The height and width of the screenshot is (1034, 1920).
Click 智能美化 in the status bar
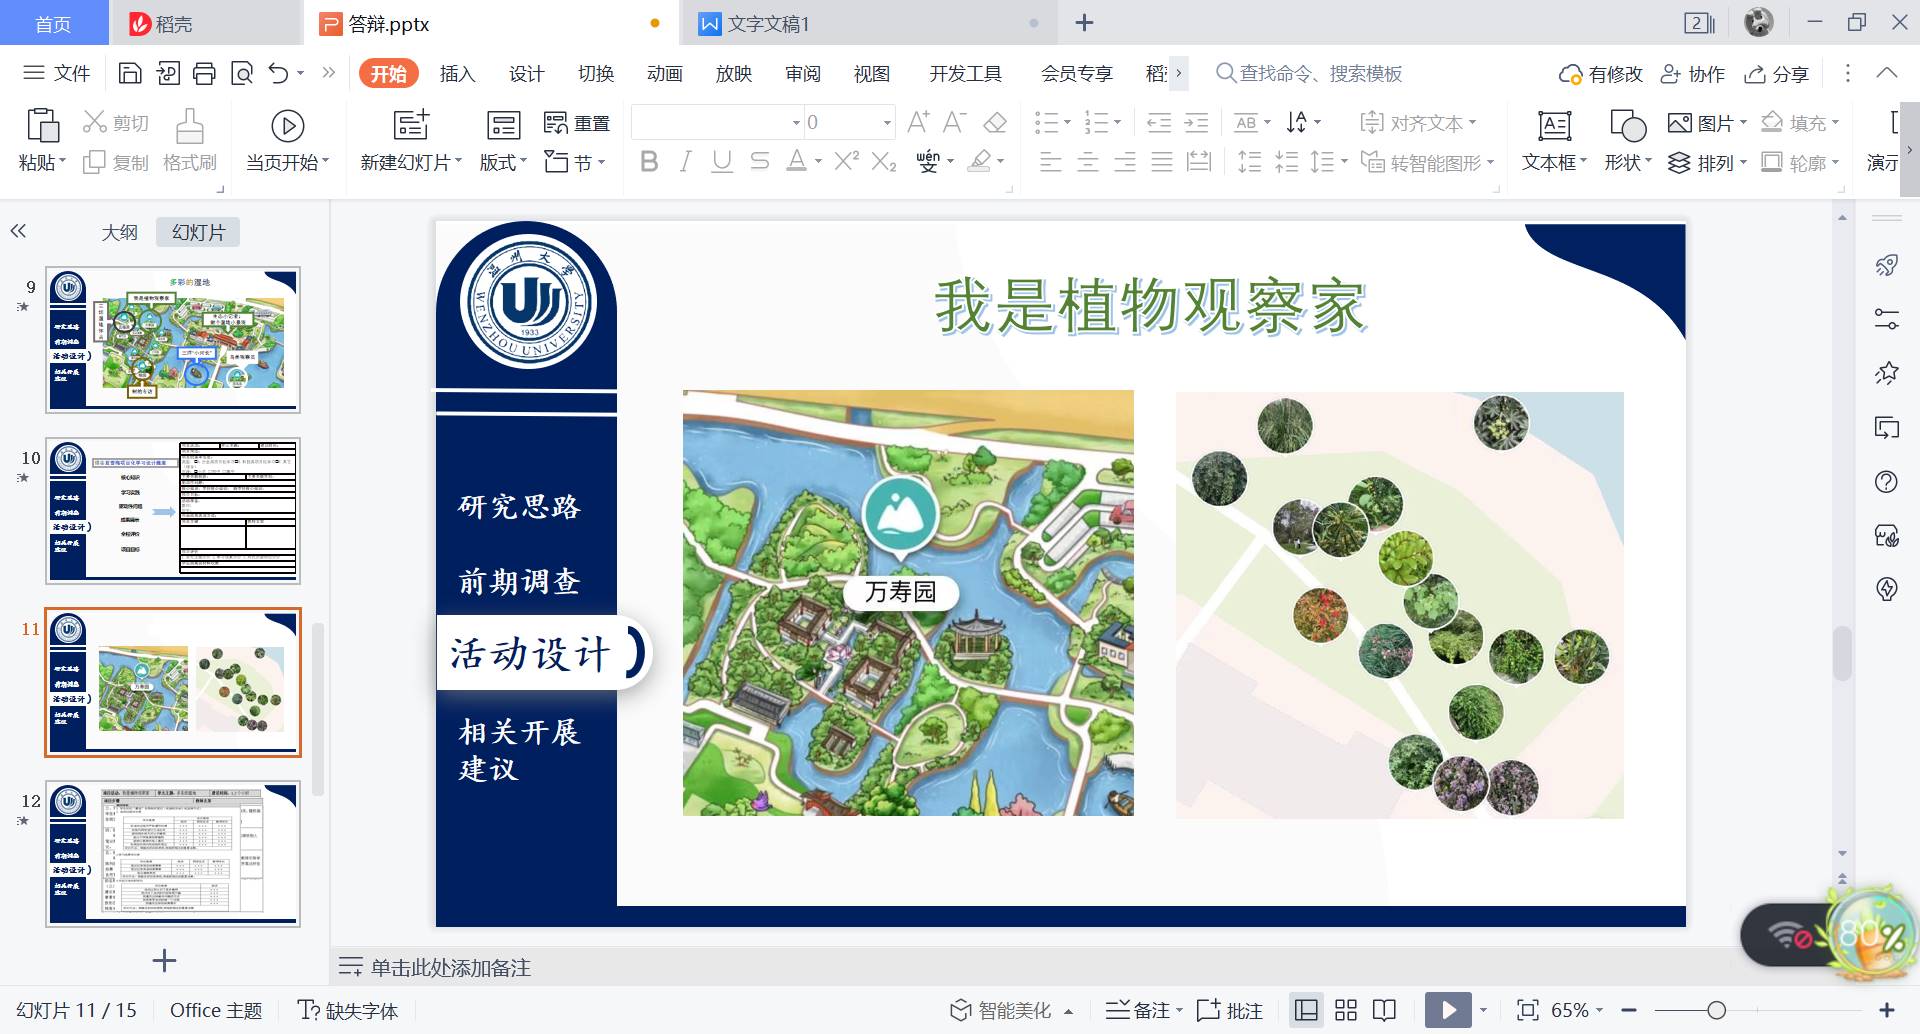coord(1012,1010)
